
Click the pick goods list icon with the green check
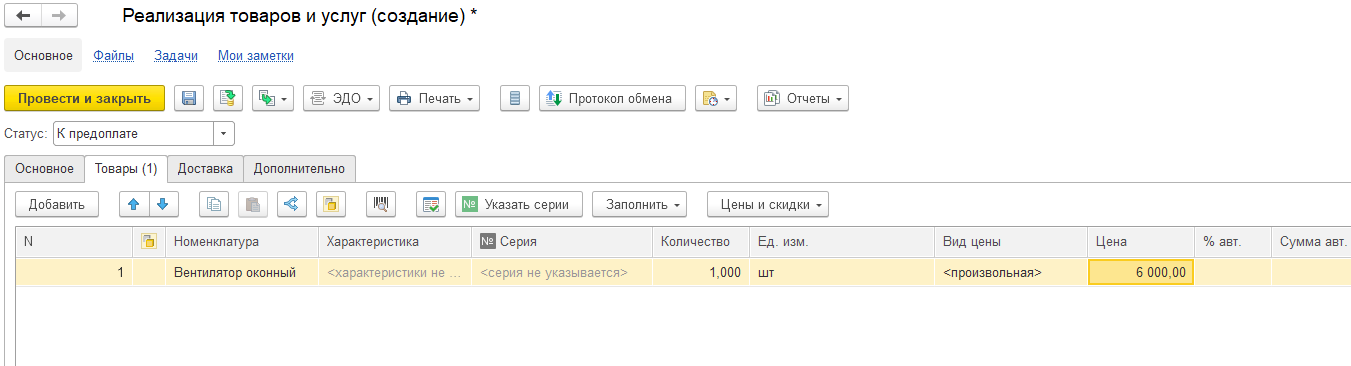point(431,204)
